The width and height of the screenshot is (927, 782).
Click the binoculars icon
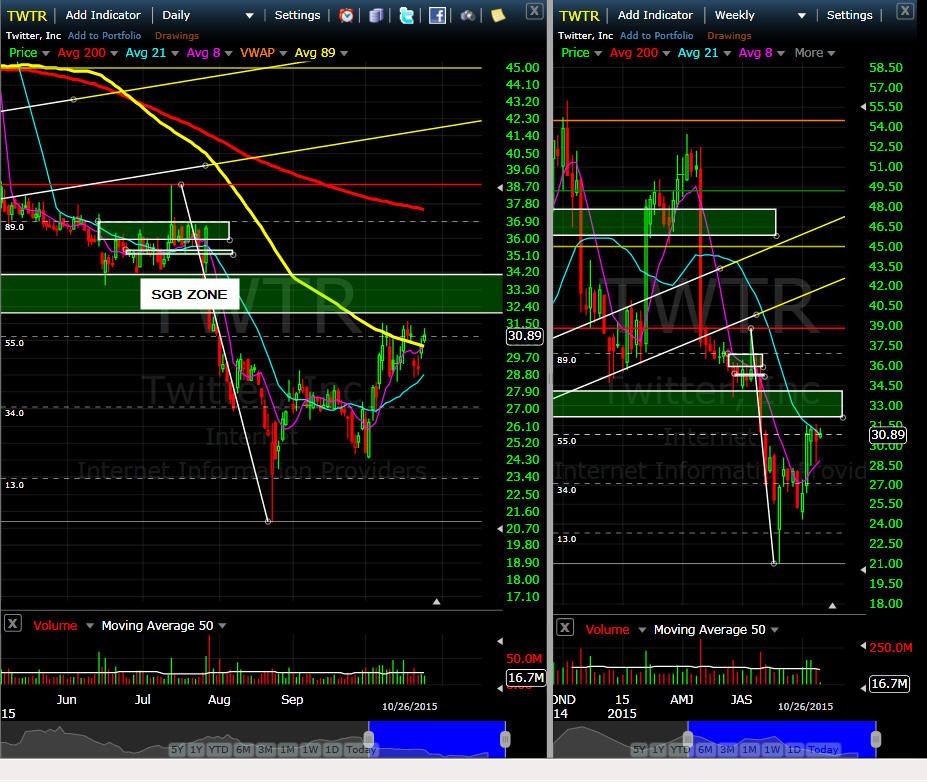pyautogui.click(x=468, y=15)
